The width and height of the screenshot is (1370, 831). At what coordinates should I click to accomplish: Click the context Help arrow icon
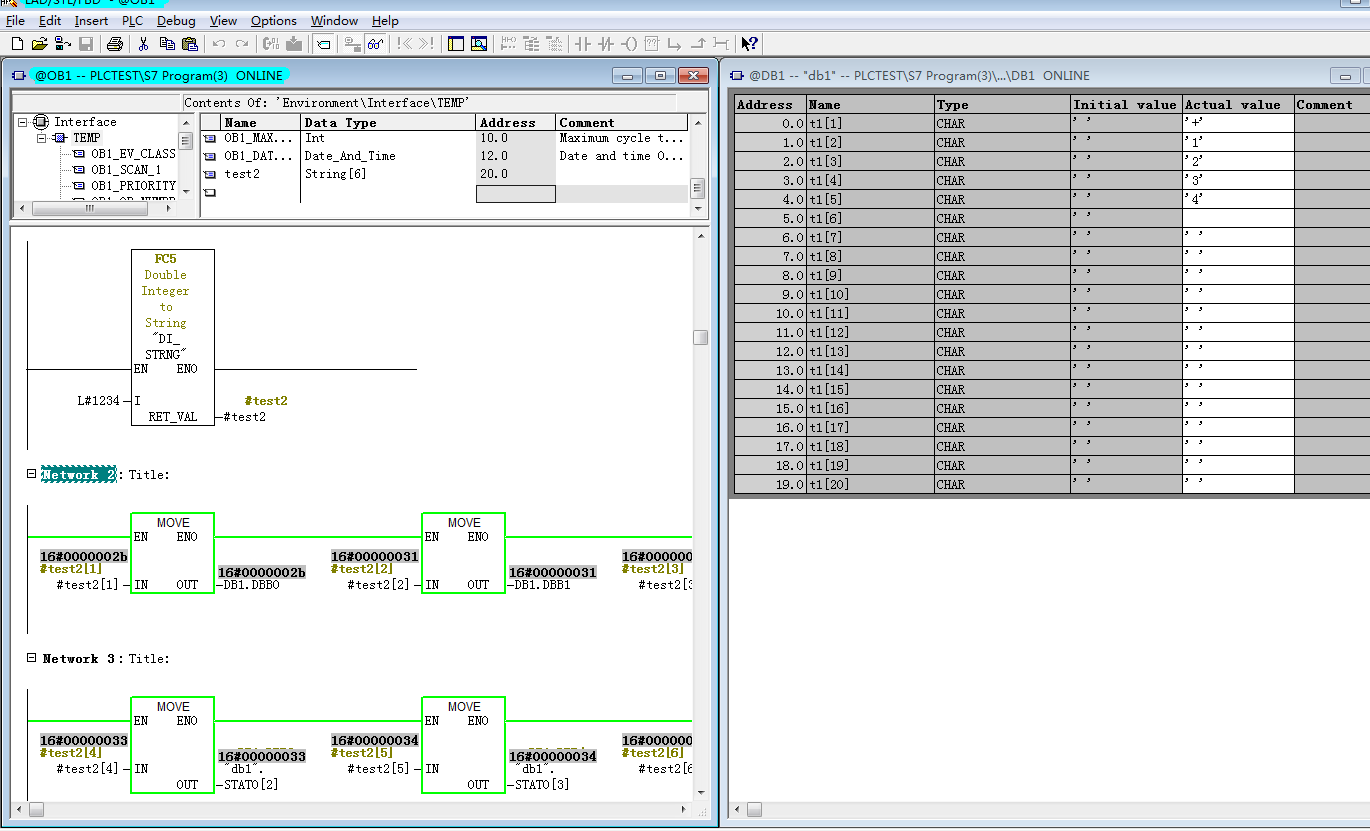(749, 44)
